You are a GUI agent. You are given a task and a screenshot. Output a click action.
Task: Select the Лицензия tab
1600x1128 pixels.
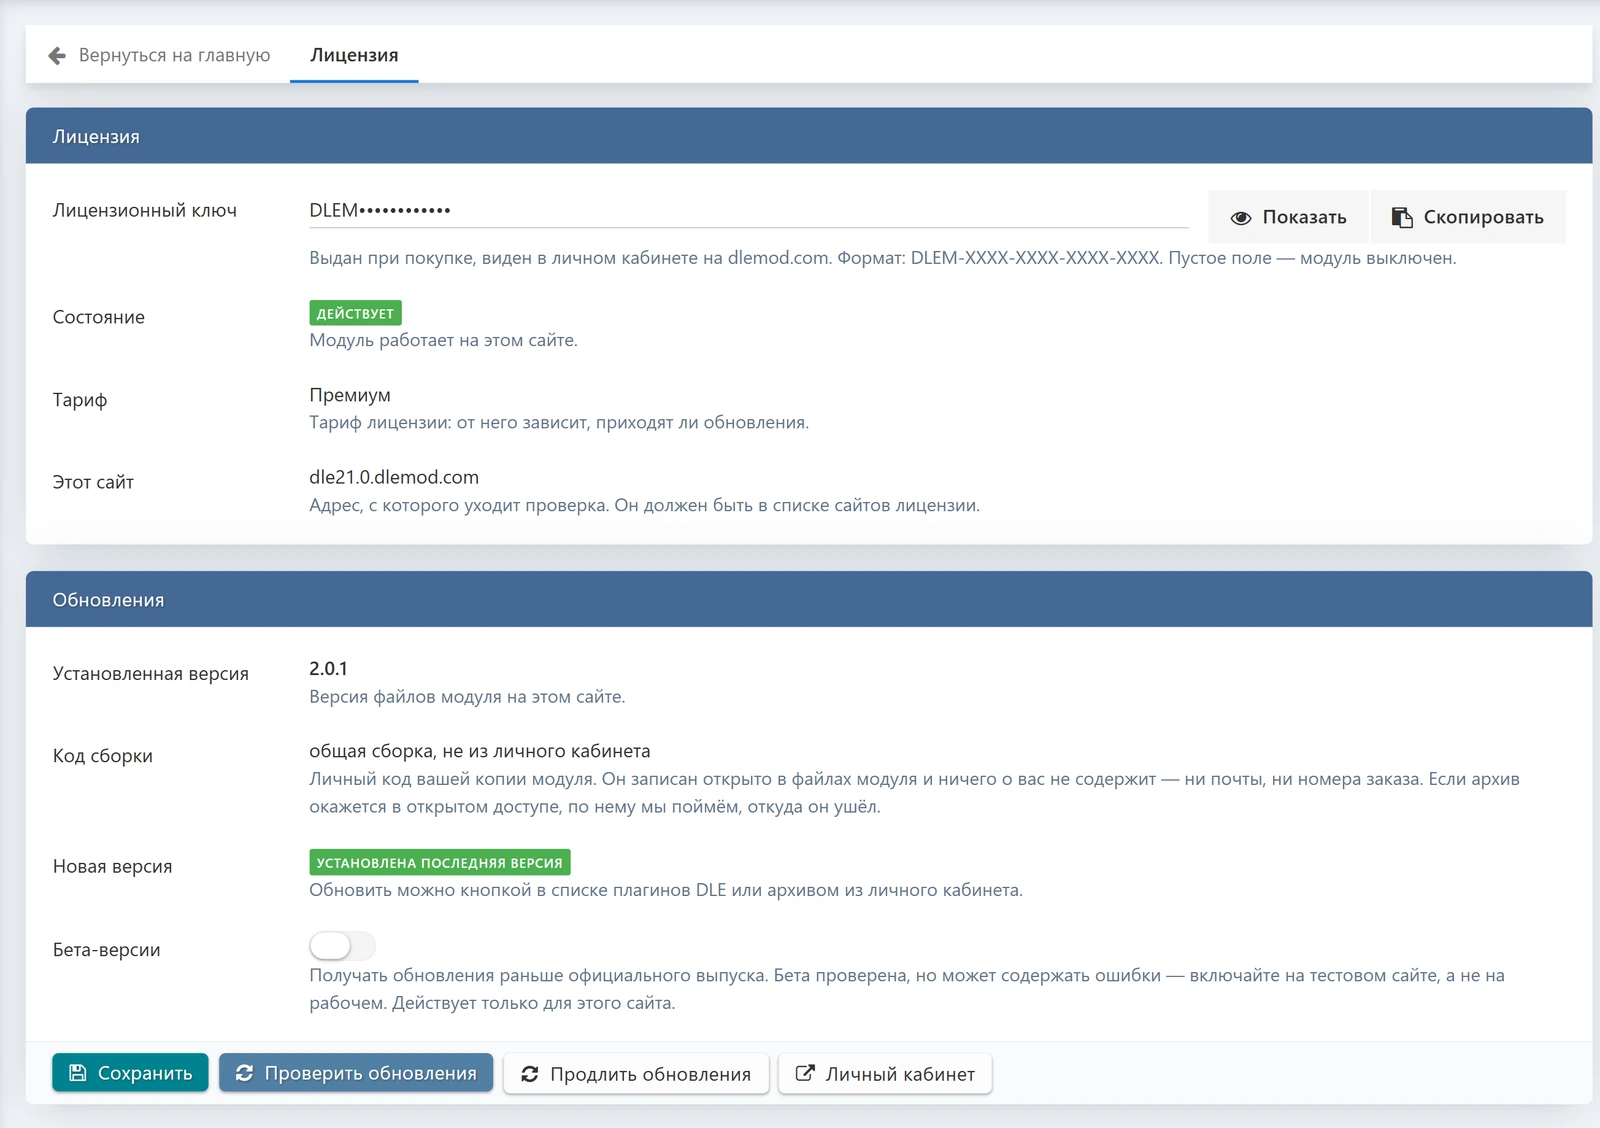(x=354, y=55)
